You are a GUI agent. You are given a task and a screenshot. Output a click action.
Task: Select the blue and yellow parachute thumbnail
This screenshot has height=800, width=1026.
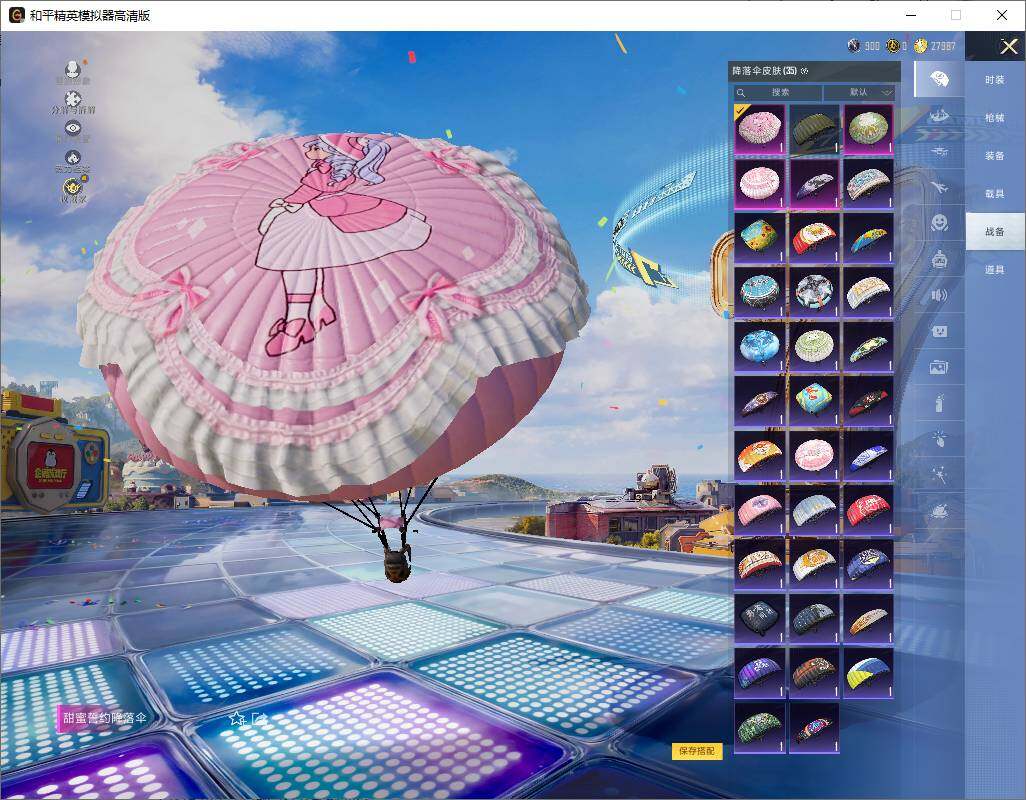tap(868, 671)
